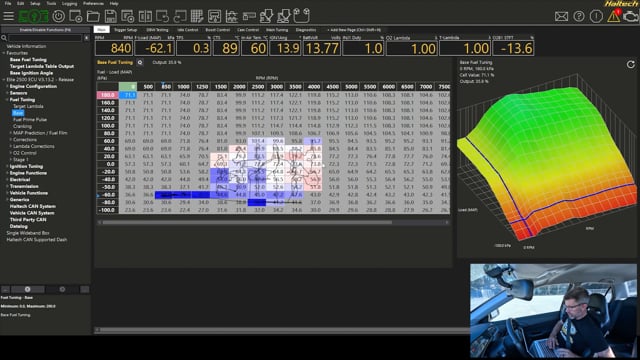Click the green ECU connection status indicator
The width and height of the screenshot is (640, 360).
33,16
